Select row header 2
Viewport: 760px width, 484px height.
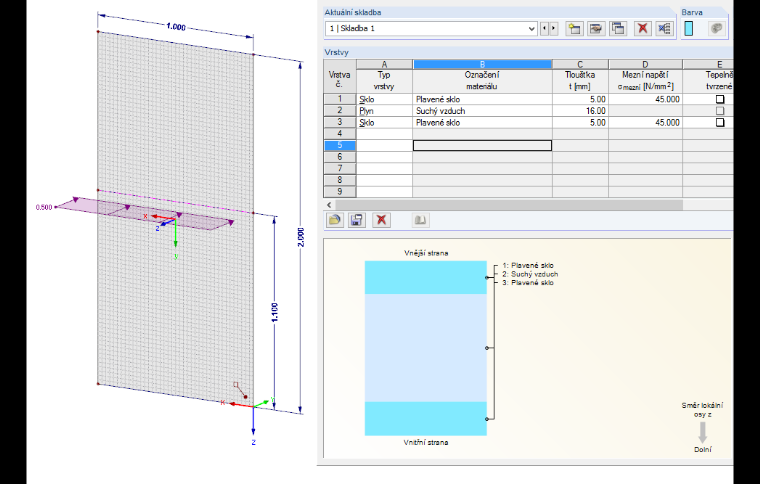click(x=340, y=110)
